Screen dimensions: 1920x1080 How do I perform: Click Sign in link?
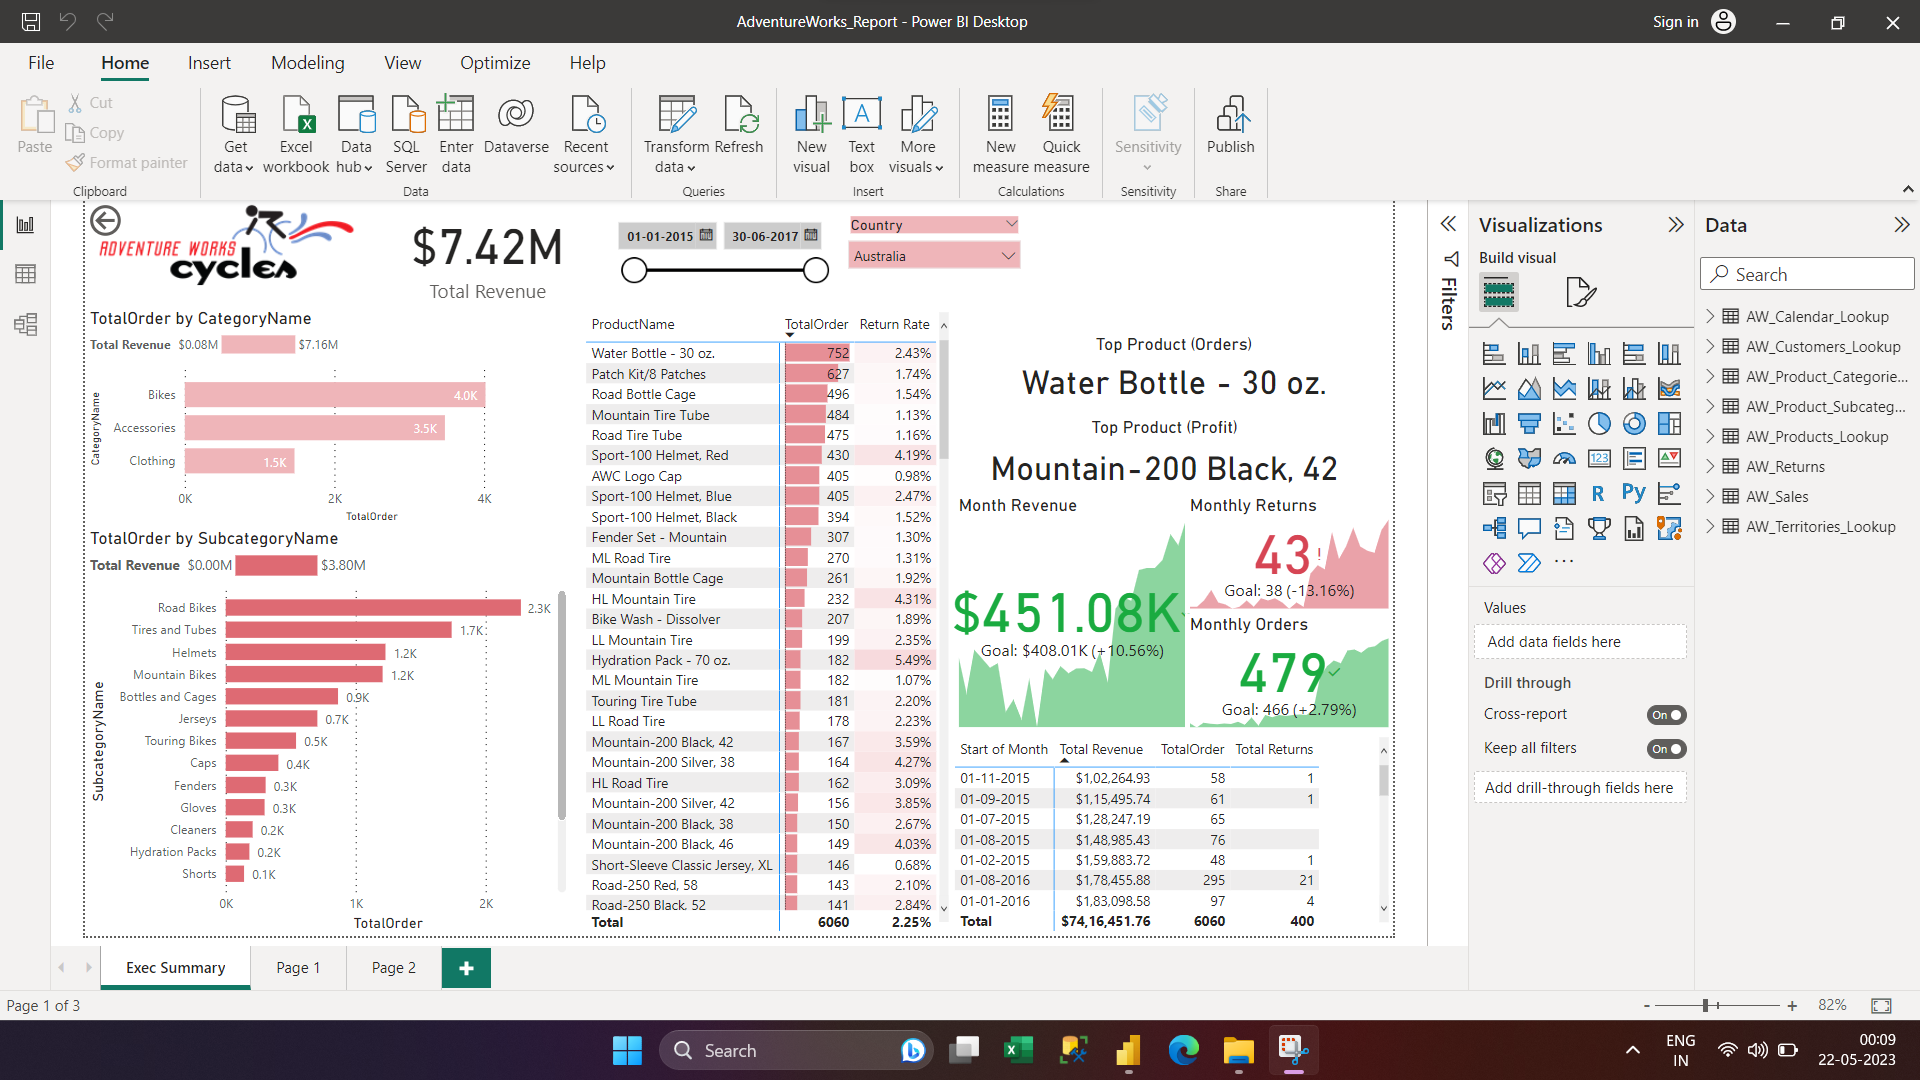[x=1675, y=21]
